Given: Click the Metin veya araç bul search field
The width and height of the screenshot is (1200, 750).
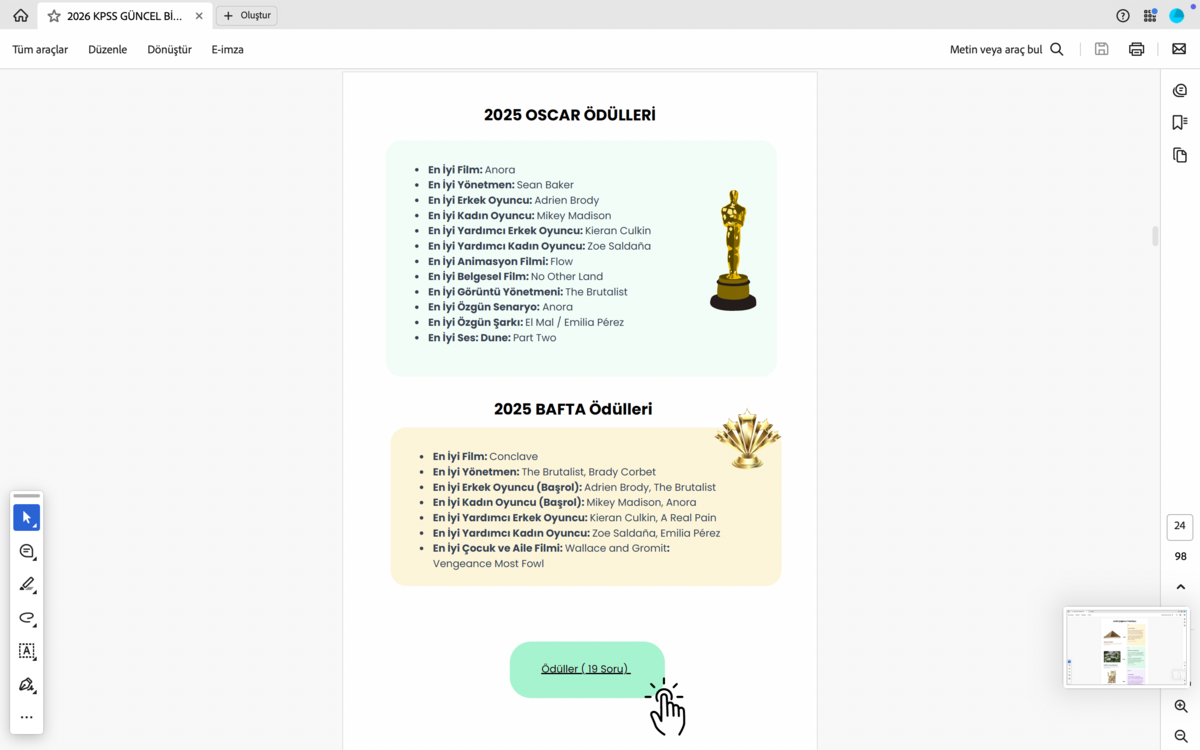Looking at the screenshot, I should [996, 49].
